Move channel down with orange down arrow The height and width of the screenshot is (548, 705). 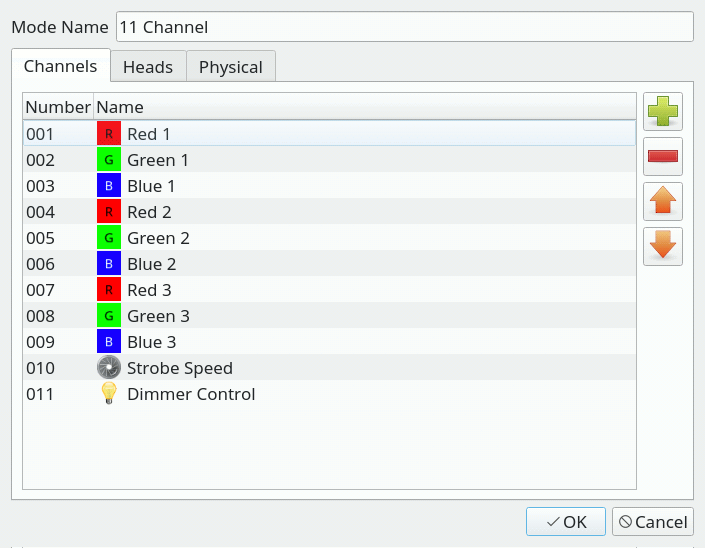(x=663, y=246)
